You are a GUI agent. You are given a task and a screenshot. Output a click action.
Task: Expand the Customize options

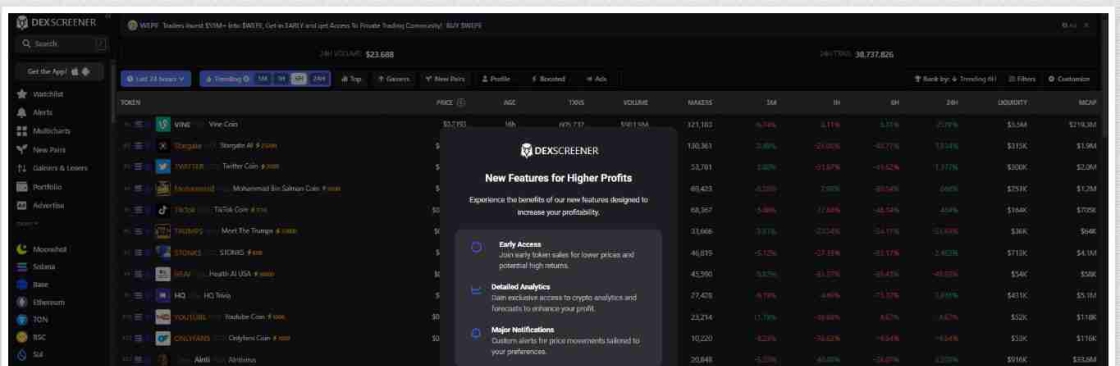(x=1069, y=79)
